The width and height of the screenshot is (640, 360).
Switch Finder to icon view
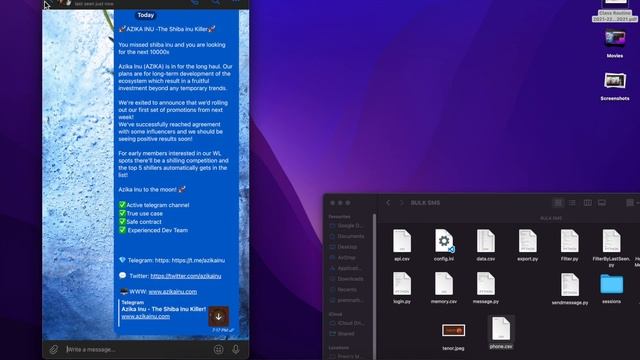click(558, 203)
